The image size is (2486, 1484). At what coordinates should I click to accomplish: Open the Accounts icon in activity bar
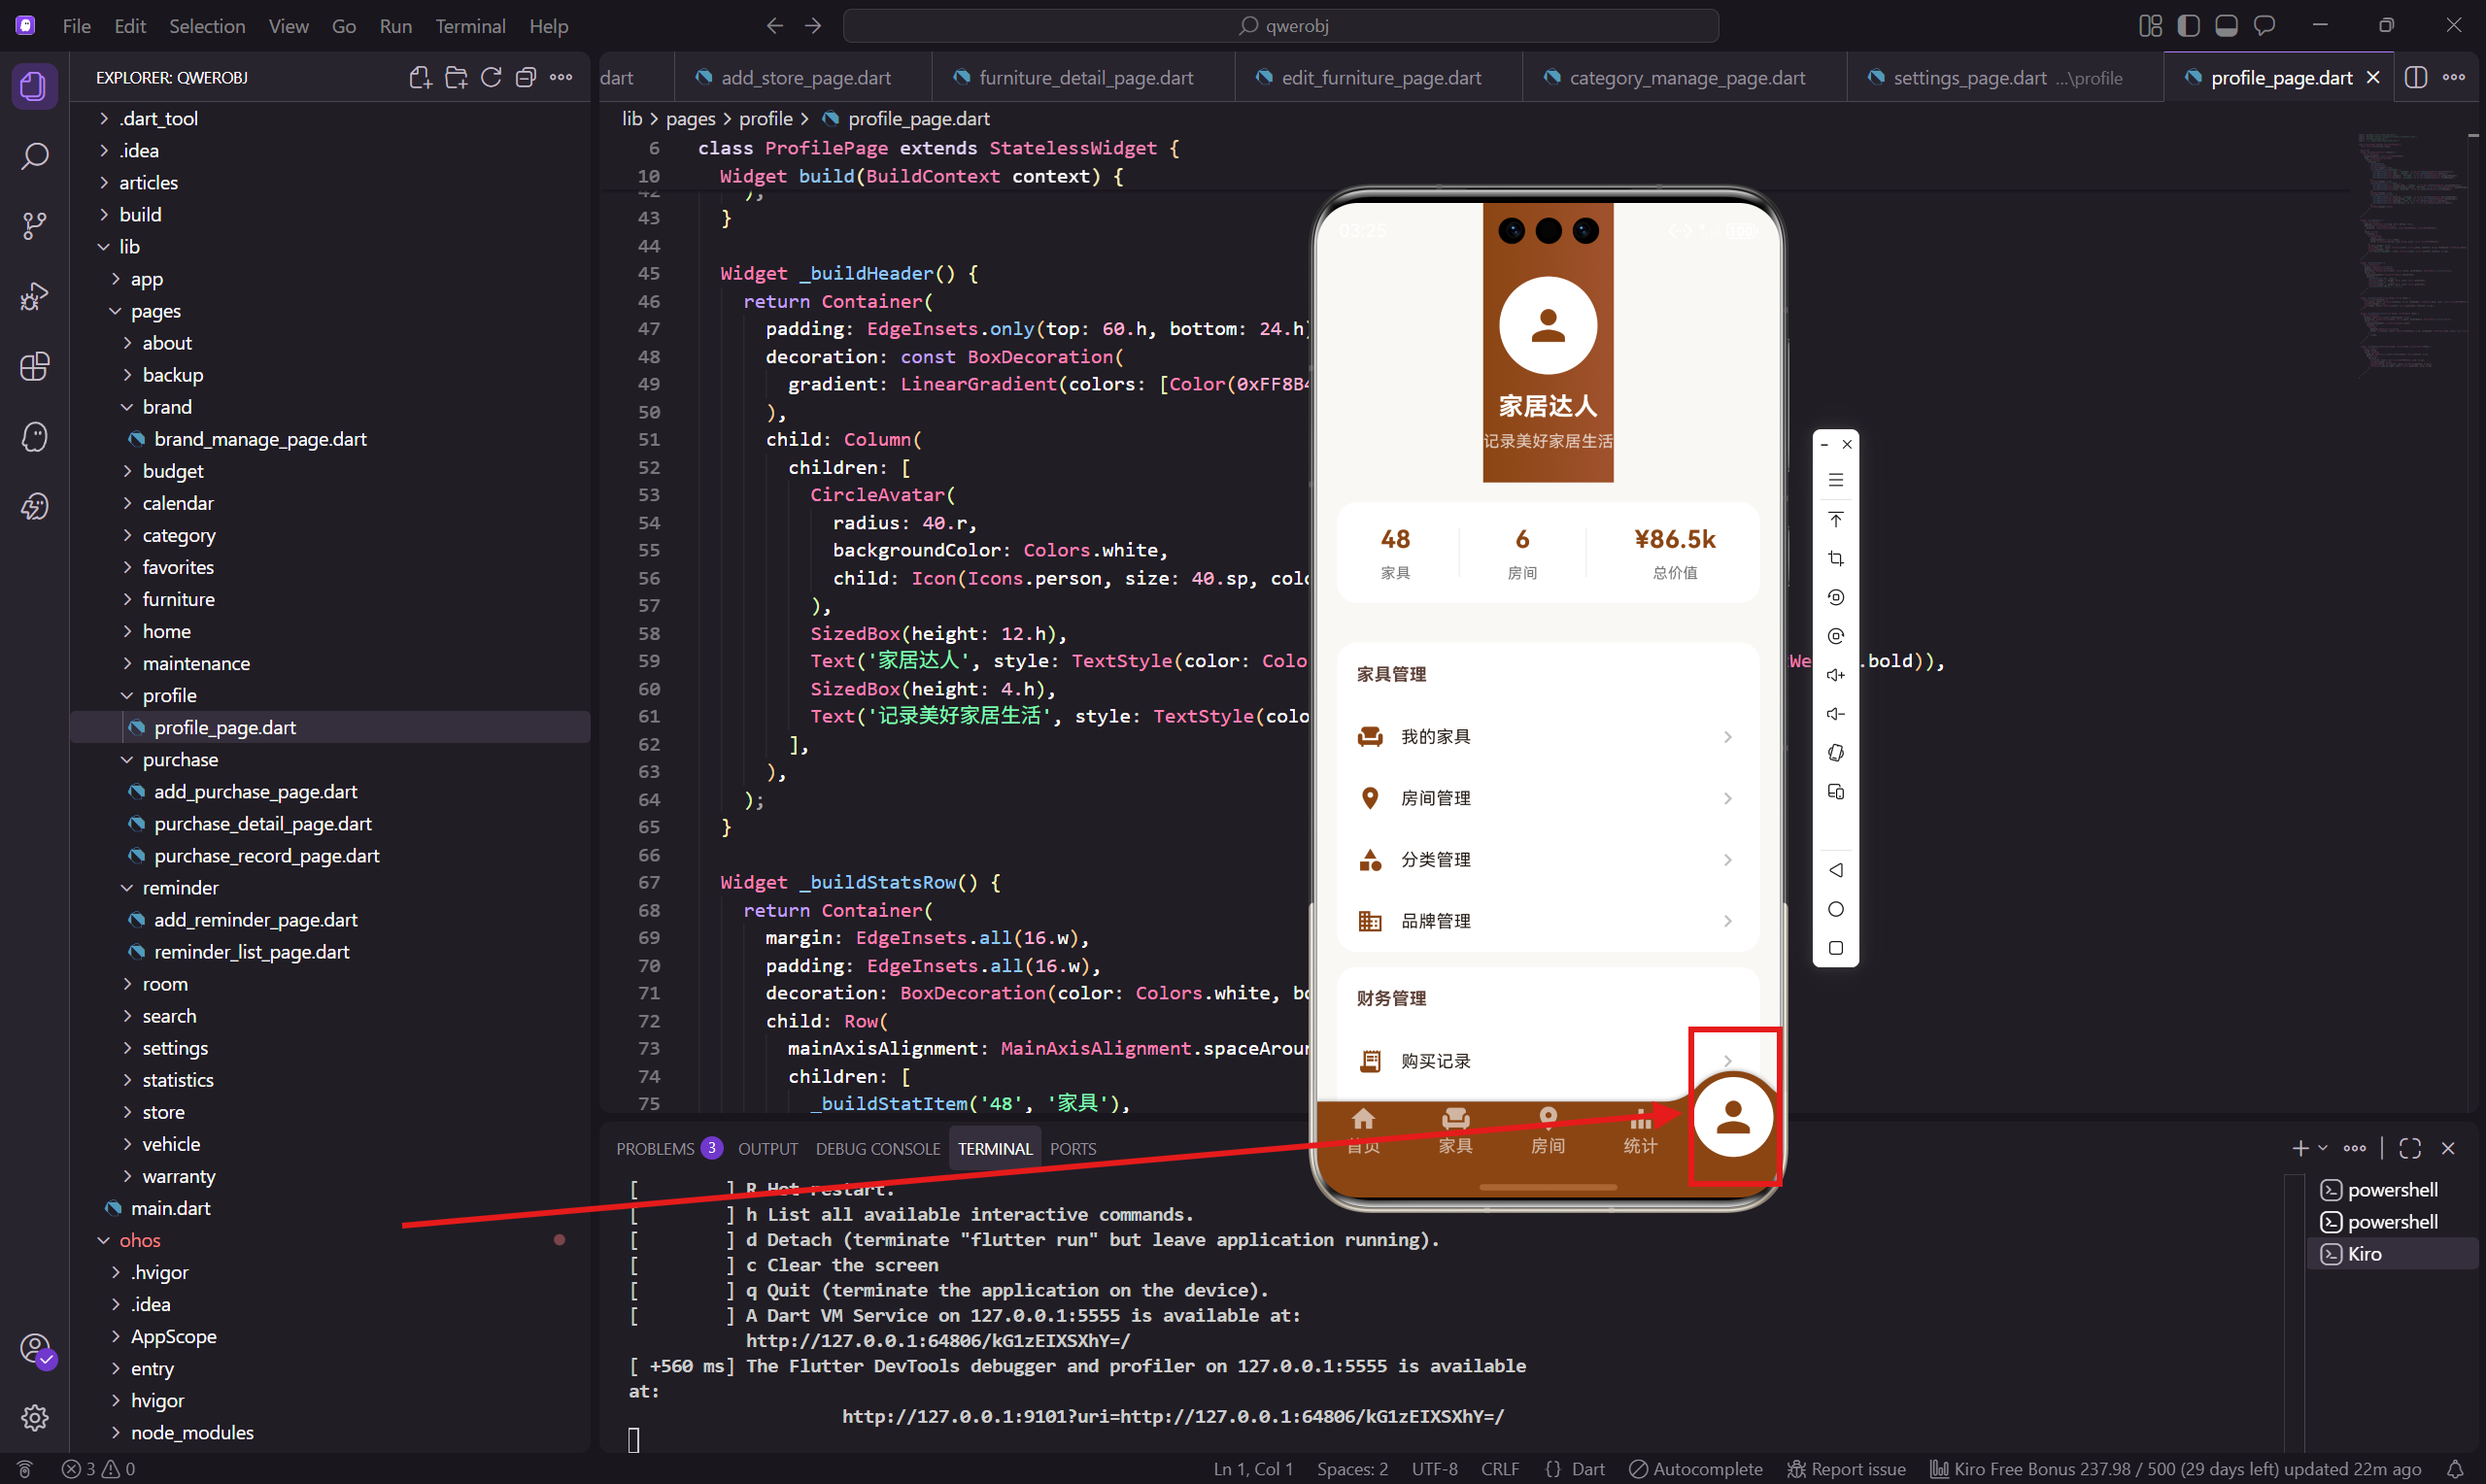tap(34, 1349)
